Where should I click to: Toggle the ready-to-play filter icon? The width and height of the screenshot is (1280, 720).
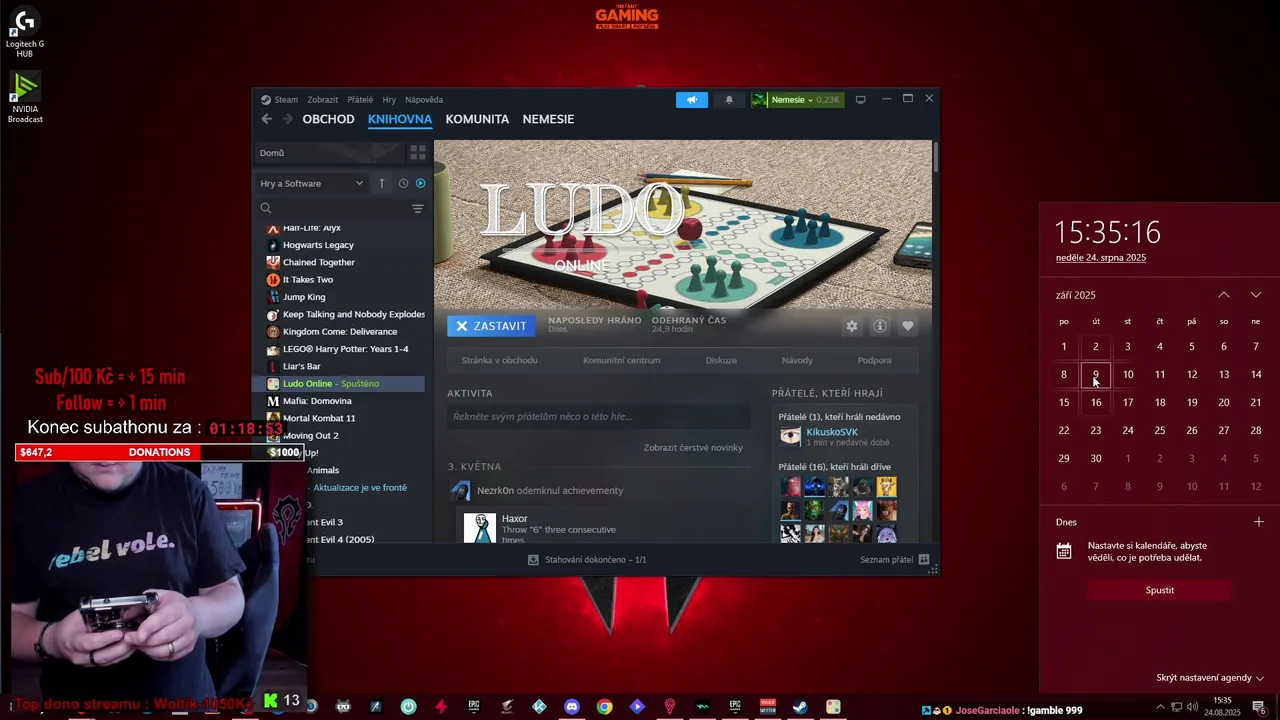(x=420, y=184)
